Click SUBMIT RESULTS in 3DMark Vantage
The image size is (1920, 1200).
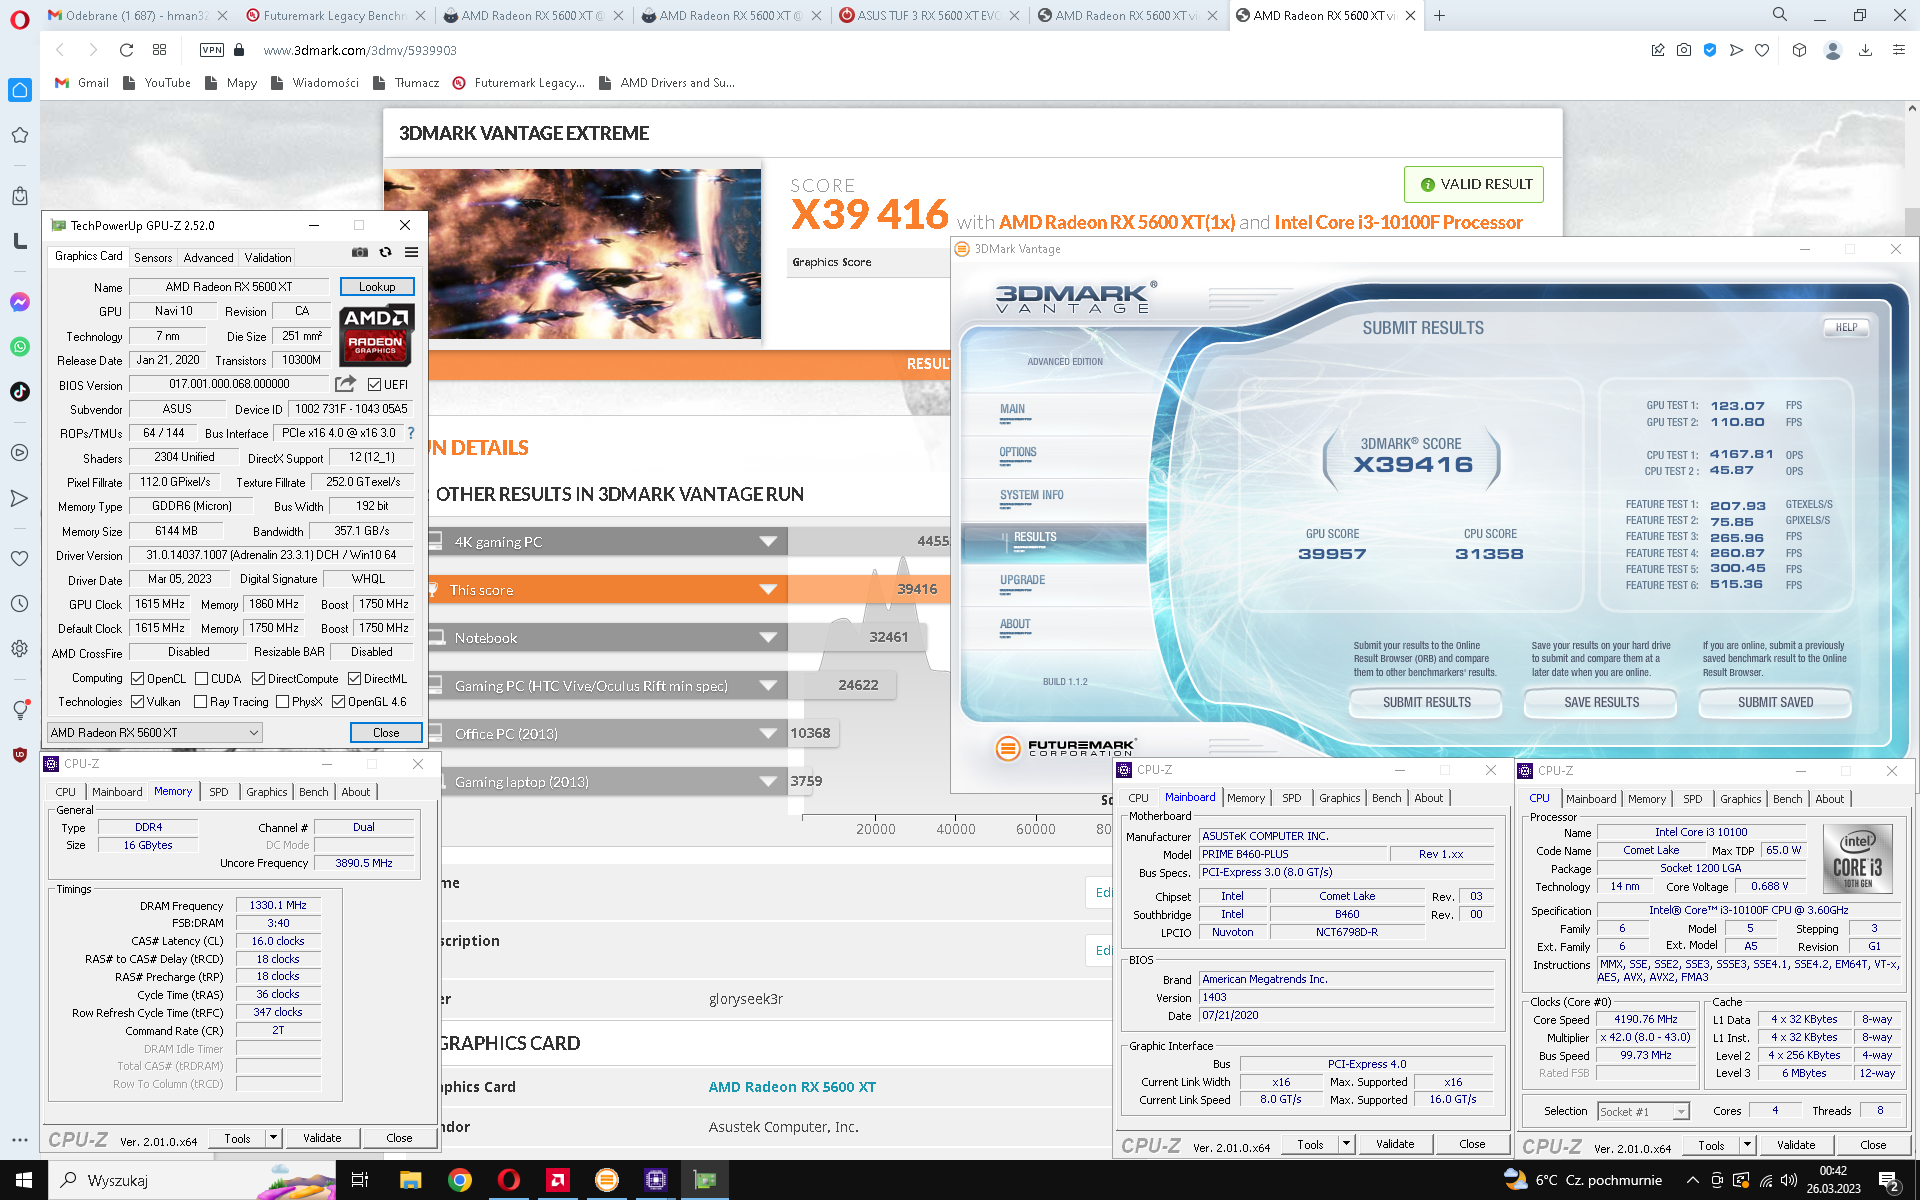click(x=1426, y=703)
